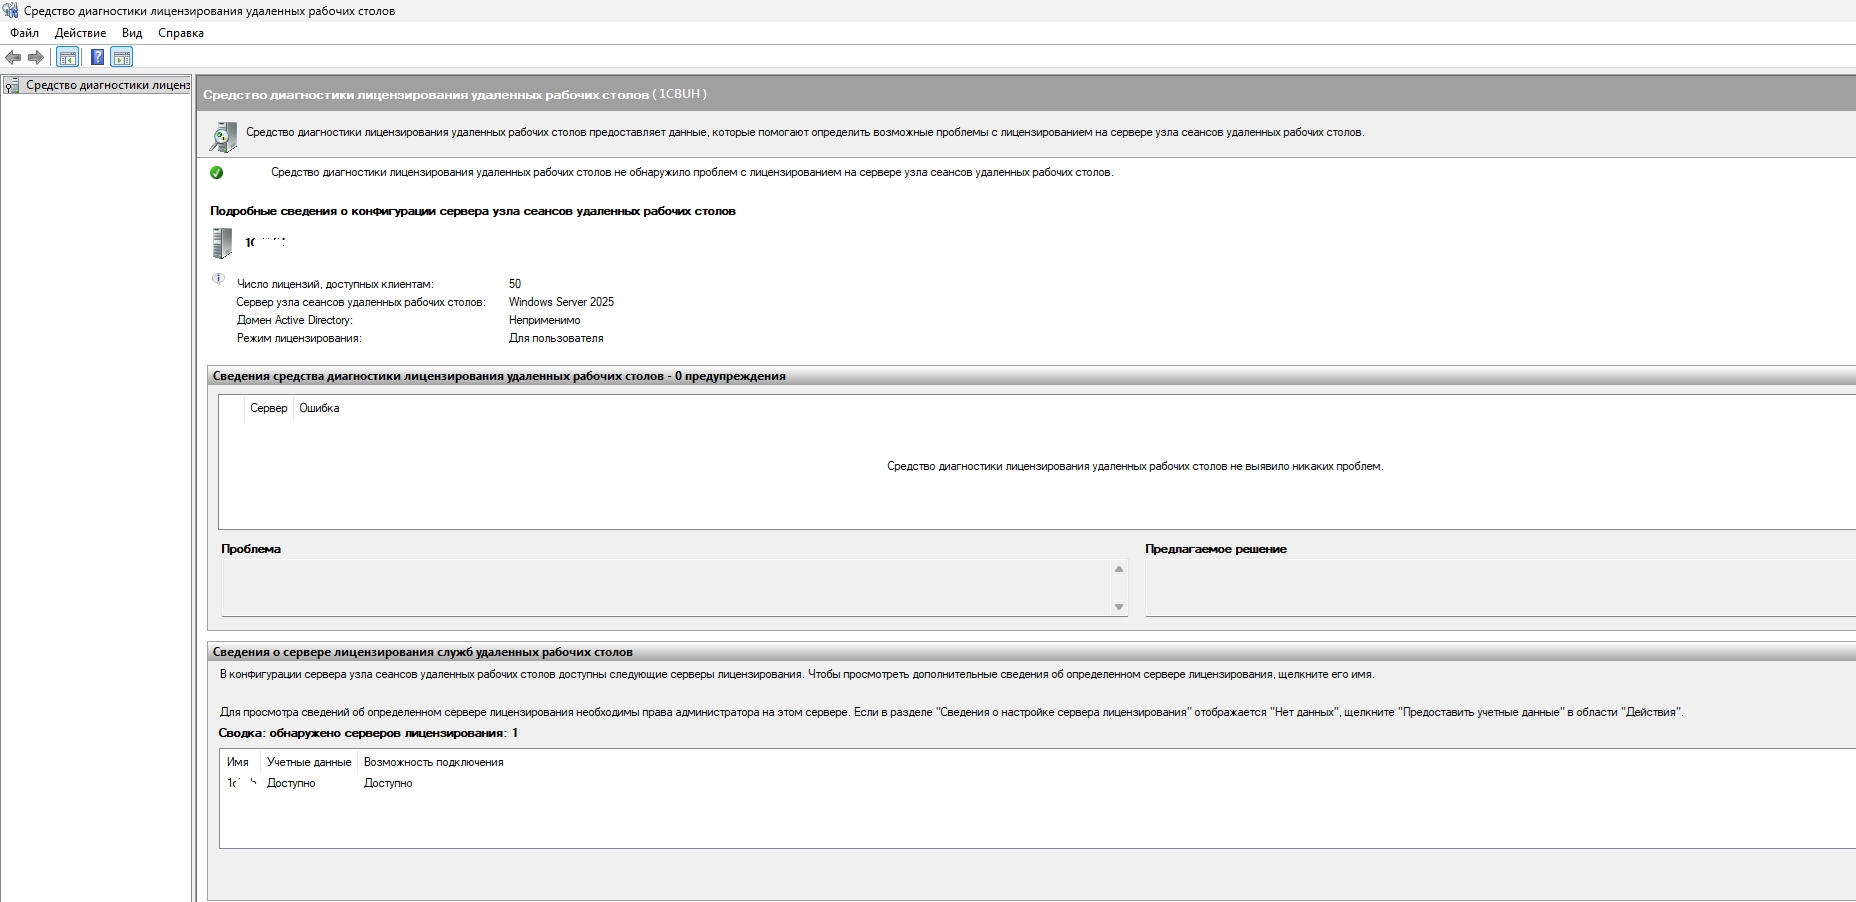1856x902 pixels.
Task: Click the green checkmark status icon
Action: [217, 172]
